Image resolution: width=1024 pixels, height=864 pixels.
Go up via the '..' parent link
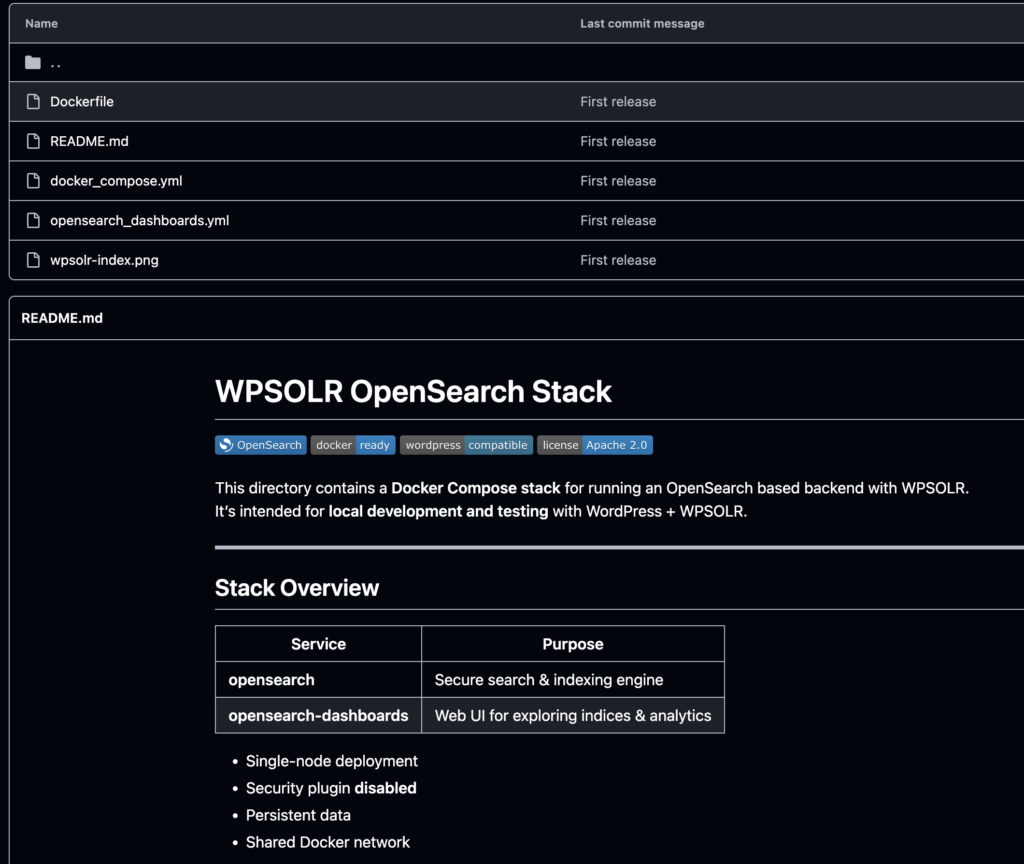(56, 63)
